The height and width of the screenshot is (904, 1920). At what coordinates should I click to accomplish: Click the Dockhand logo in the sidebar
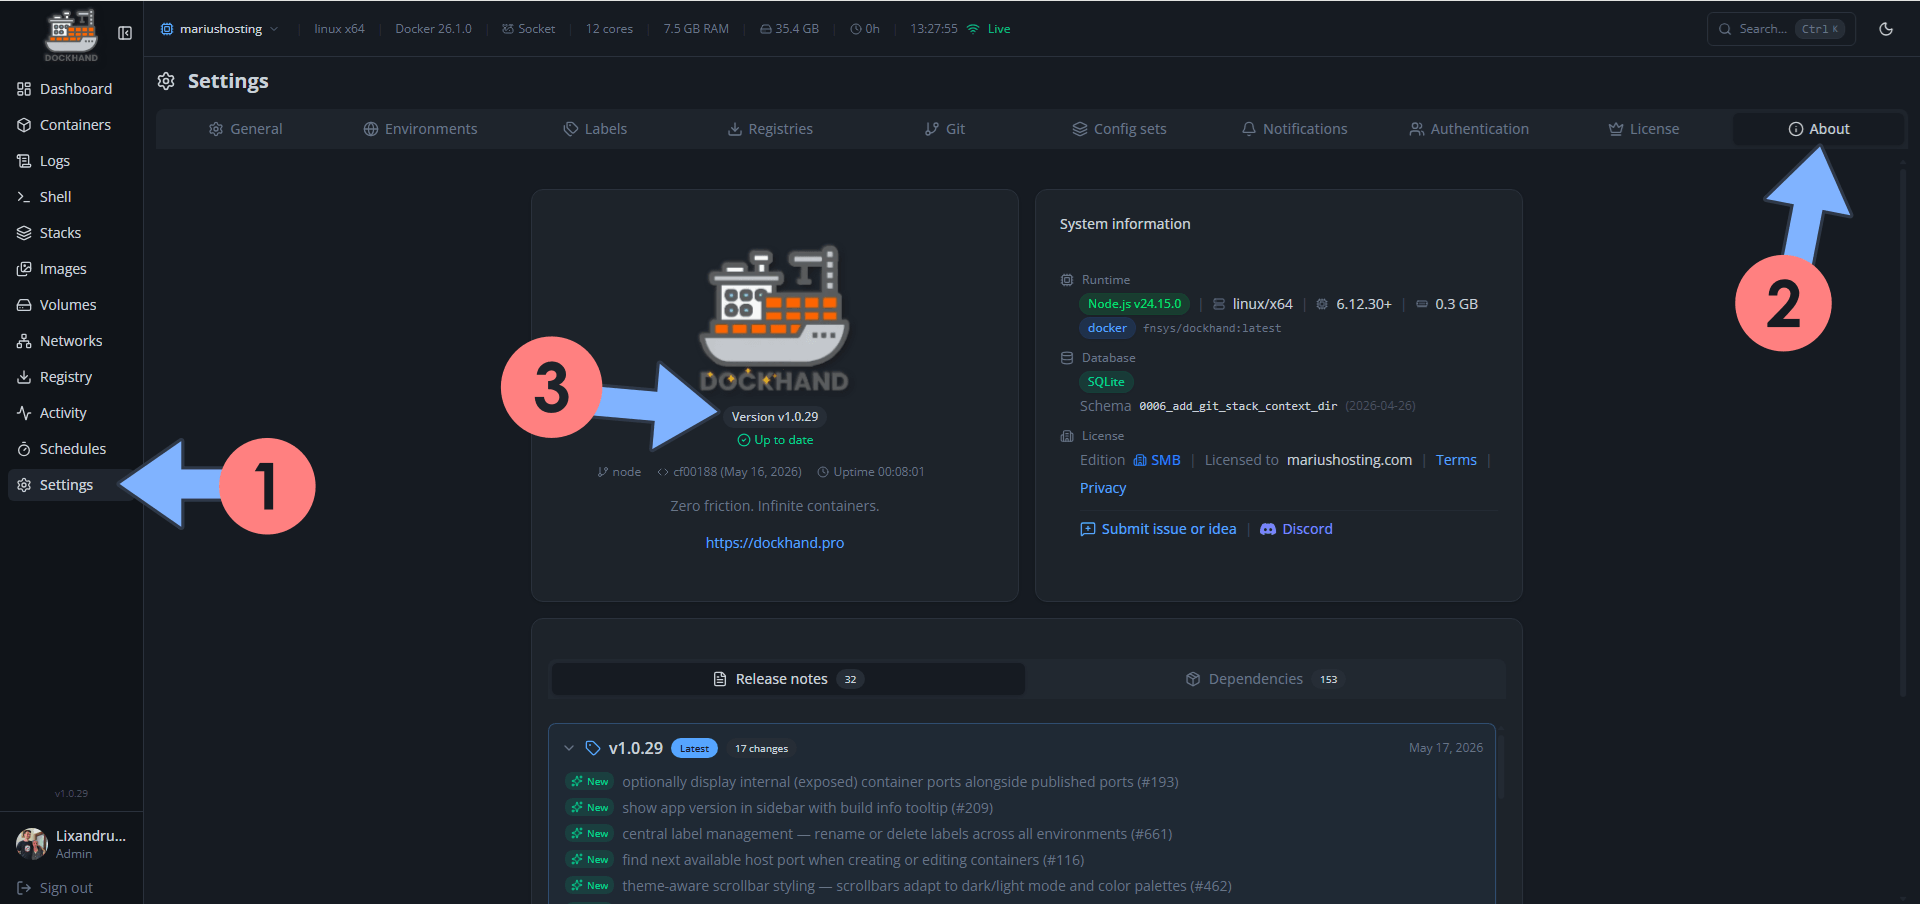click(x=71, y=35)
